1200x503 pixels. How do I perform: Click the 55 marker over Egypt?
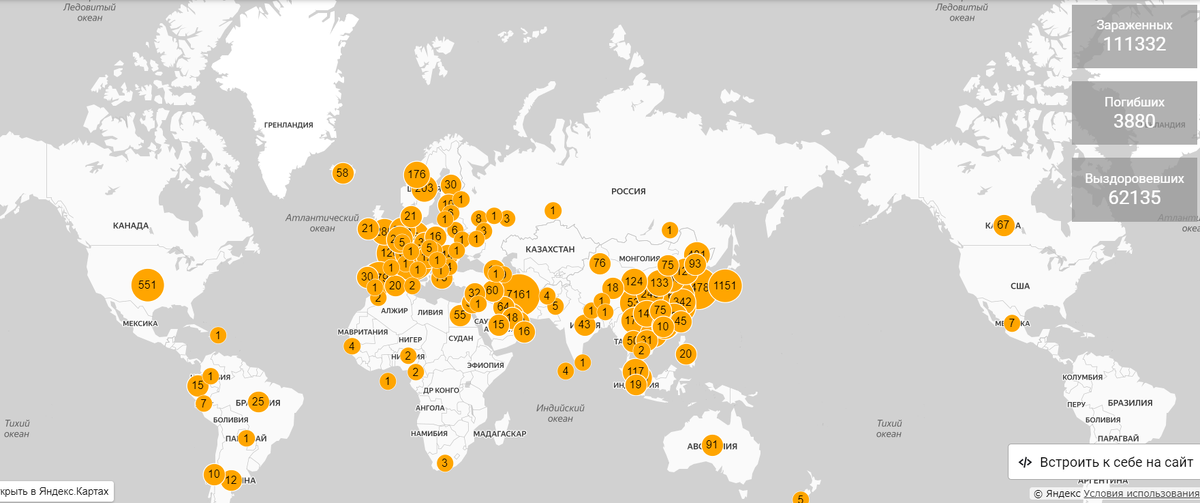(x=459, y=315)
